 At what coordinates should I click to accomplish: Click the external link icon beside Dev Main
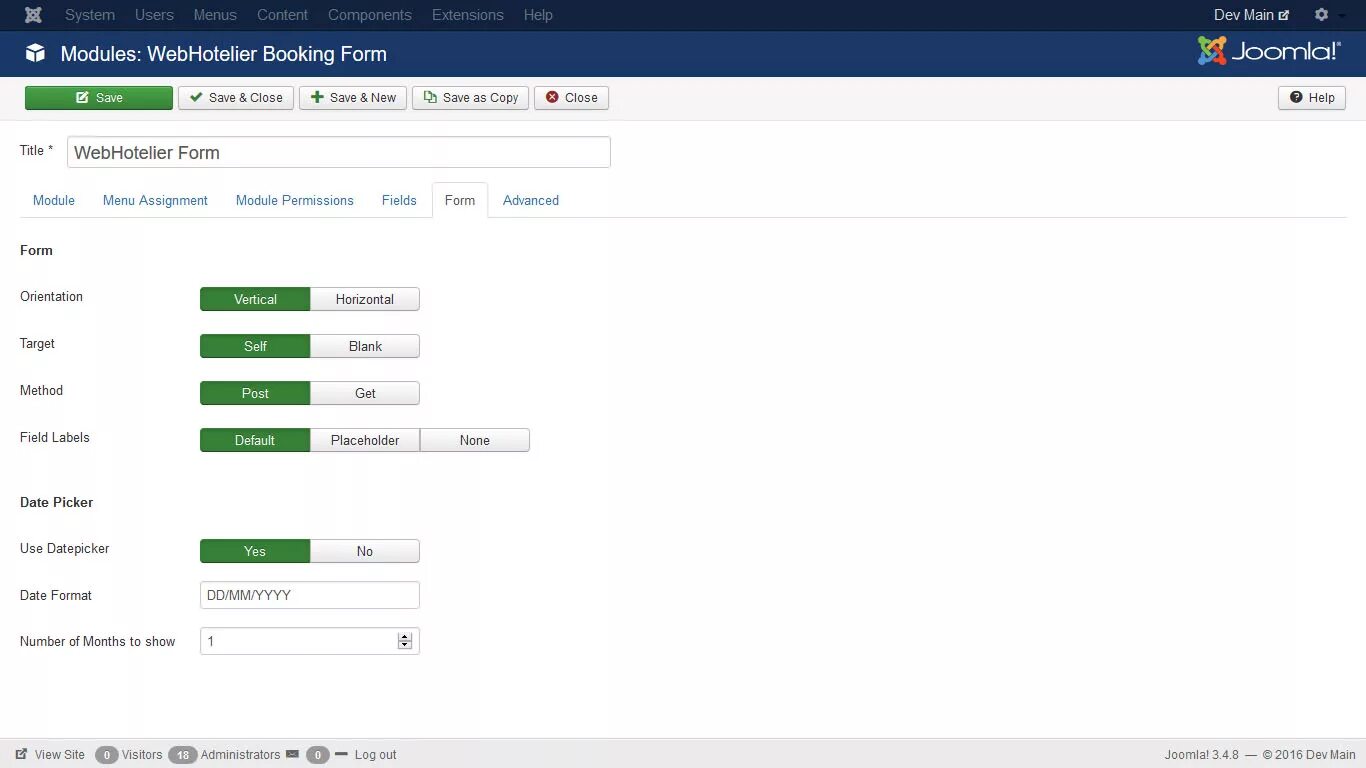[1284, 15]
